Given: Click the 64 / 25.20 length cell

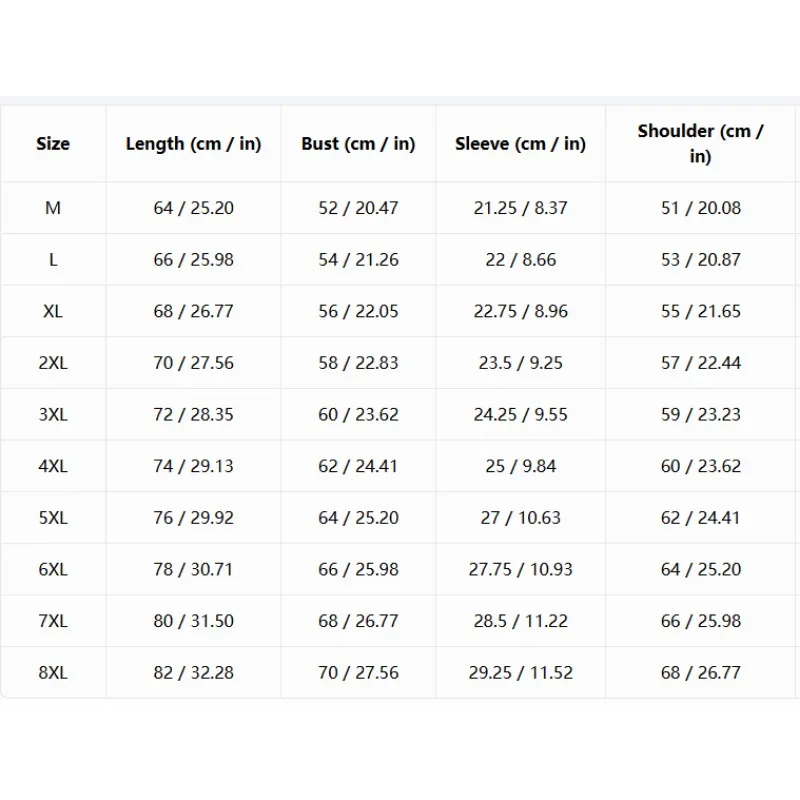Looking at the screenshot, I should point(193,208).
